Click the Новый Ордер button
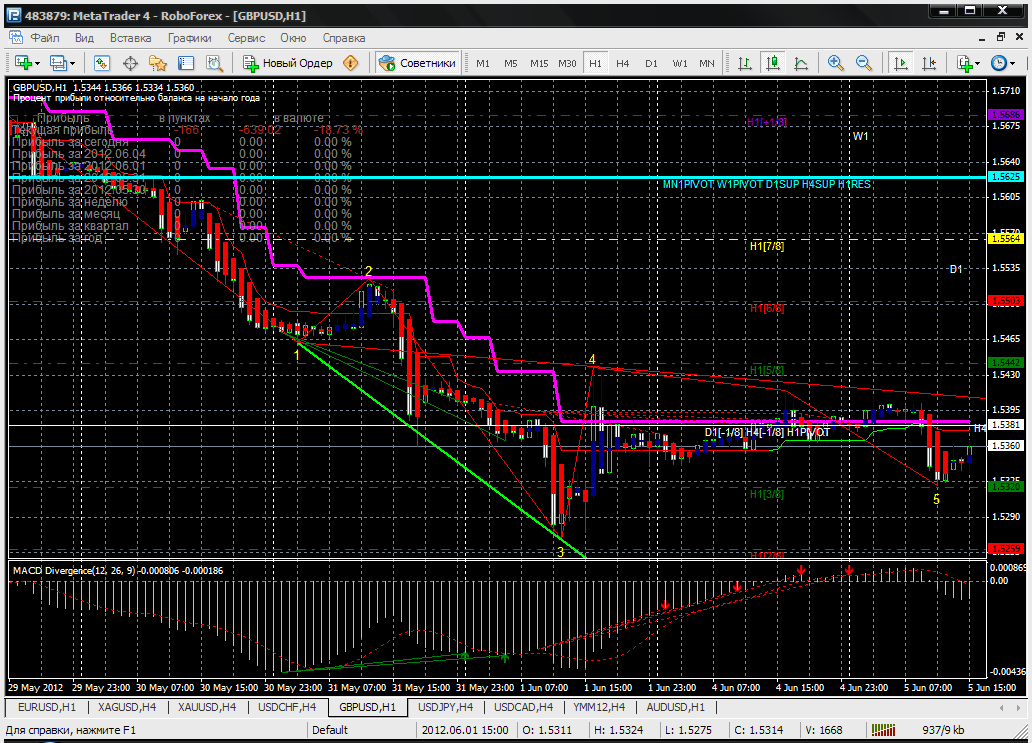The image size is (1032, 743). point(288,63)
